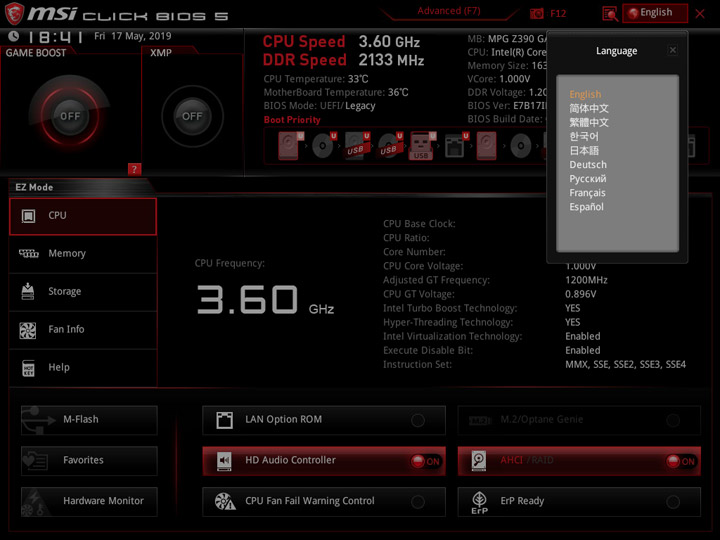The width and height of the screenshot is (720, 540).
Task: Select 简体中文 in the Language list
Action: pyautogui.click(x=589, y=108)
